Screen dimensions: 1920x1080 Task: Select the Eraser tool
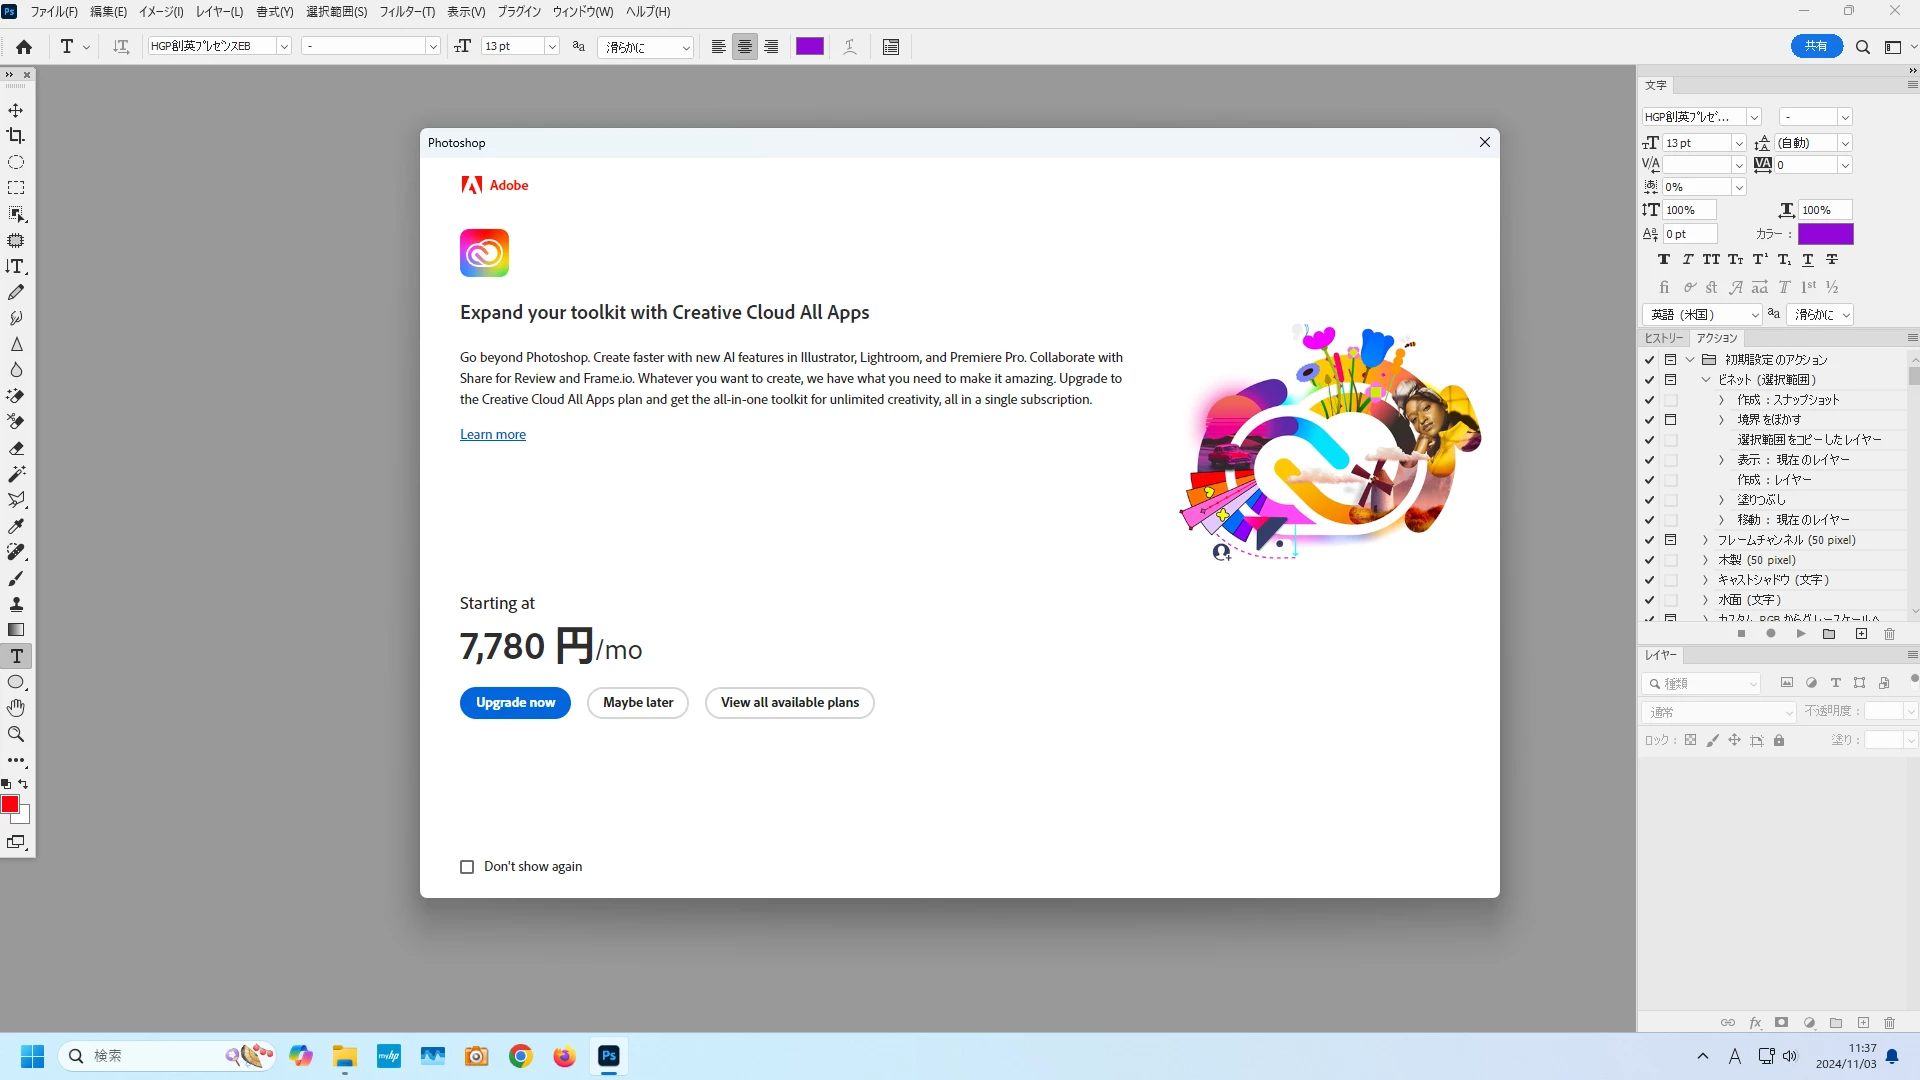click(x=16, y=448)
